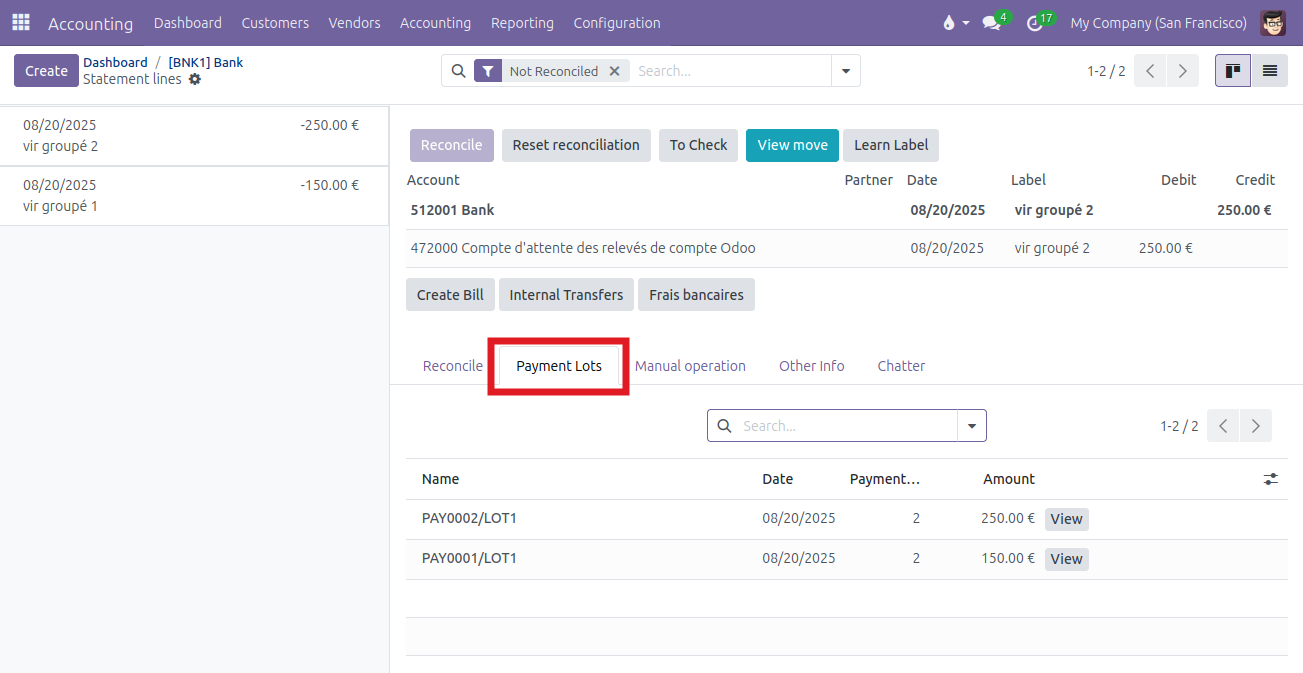Screen dimensions: 1303x673
Task: Click the debug droplet icon
Action: 949,23
